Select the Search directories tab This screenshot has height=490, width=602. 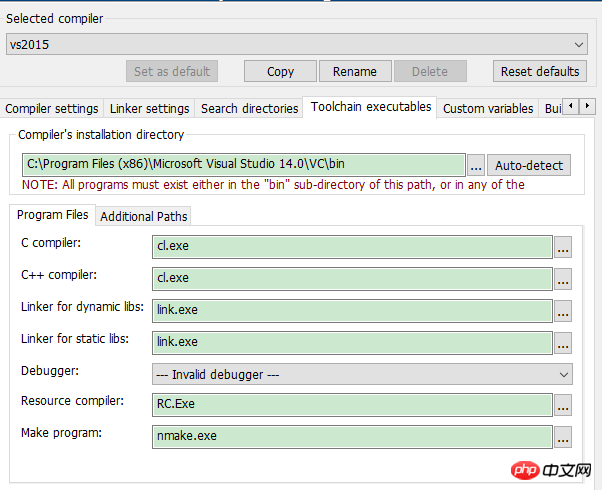(249, 108)
